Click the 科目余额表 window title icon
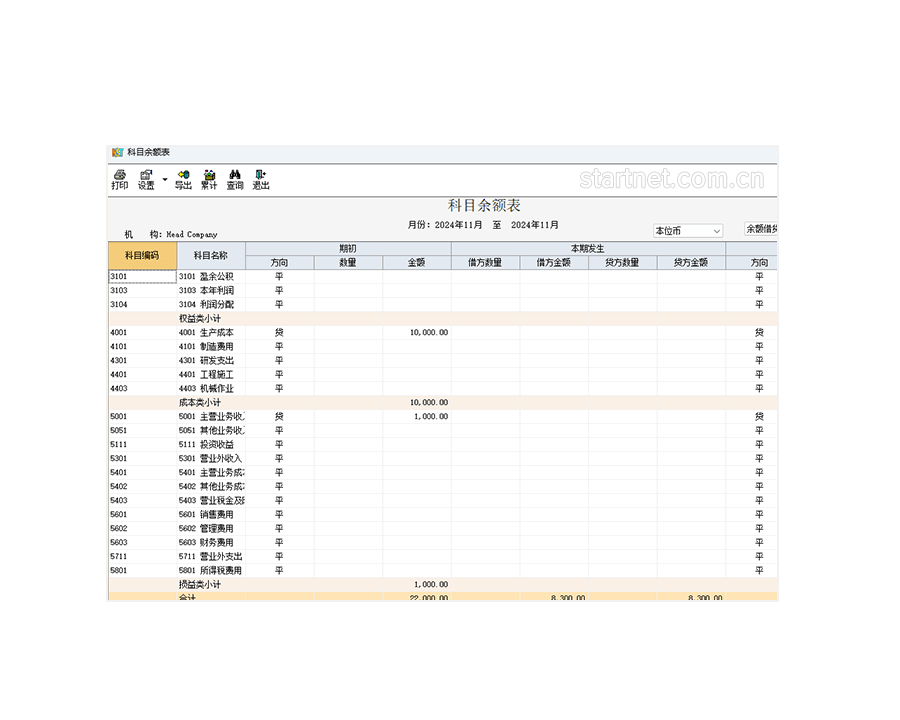The width and height of the screenshot is (900, 720). [117, 152]
